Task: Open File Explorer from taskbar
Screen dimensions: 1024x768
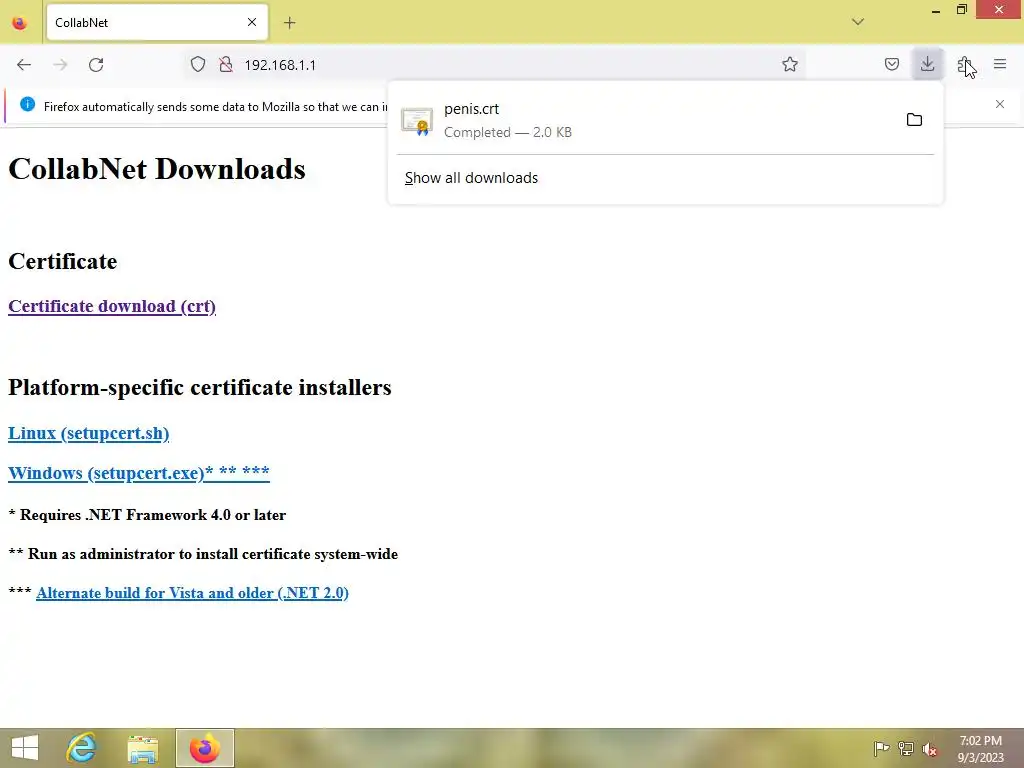Action: (x=143, y=748)
